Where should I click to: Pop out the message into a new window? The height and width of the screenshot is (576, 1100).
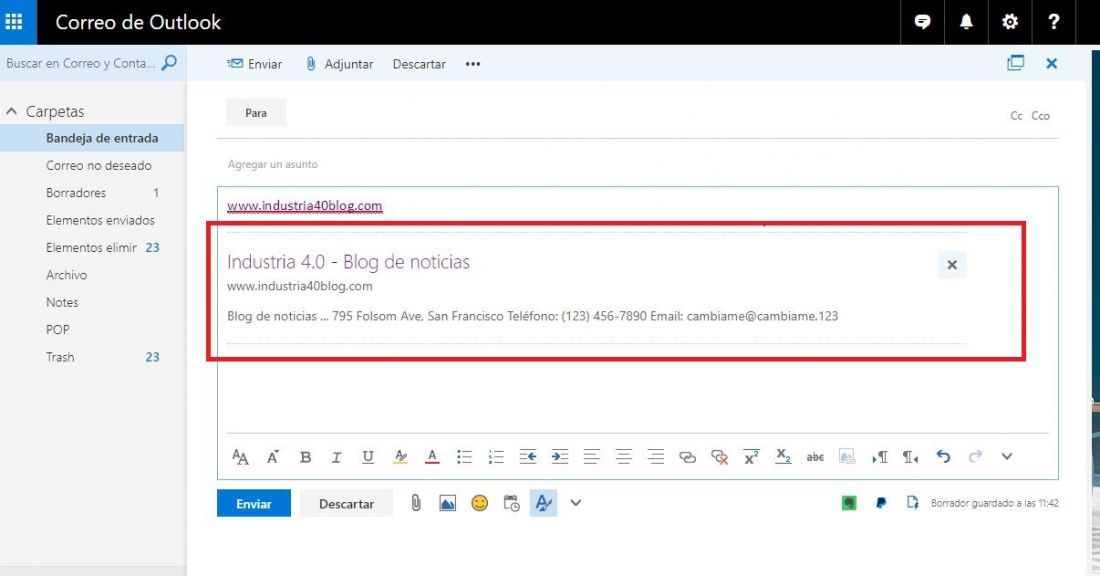[1015, 63]
